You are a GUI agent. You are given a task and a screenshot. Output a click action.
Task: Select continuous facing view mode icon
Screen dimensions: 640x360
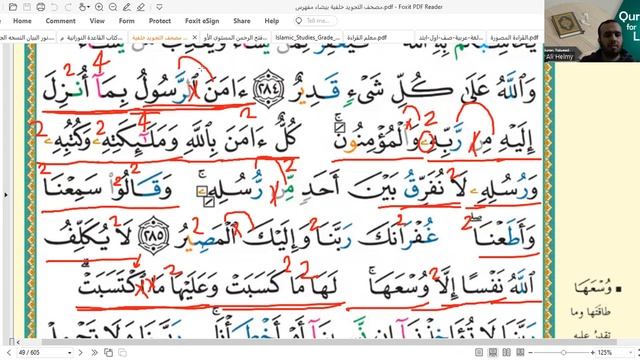520,352
